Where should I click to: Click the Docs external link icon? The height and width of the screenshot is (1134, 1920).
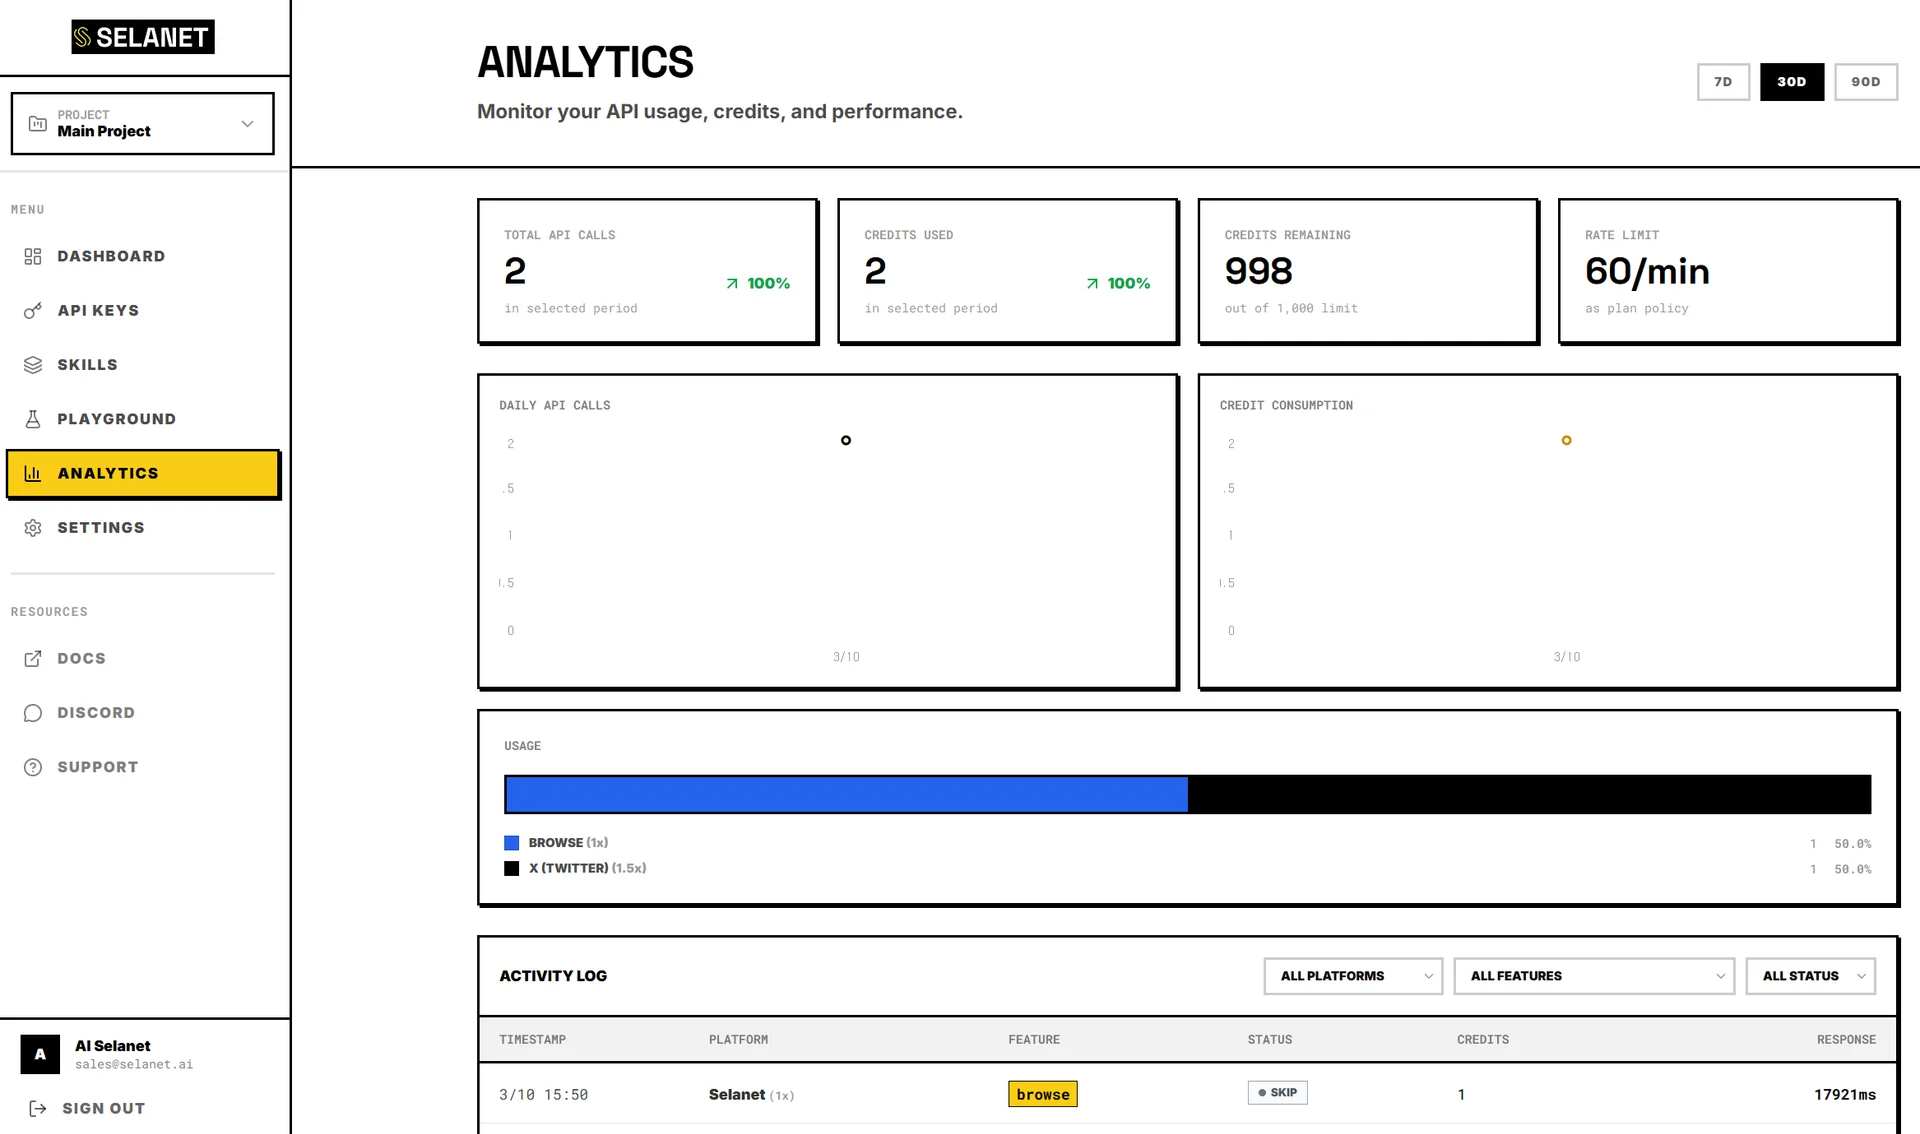(x=33, y=658)
